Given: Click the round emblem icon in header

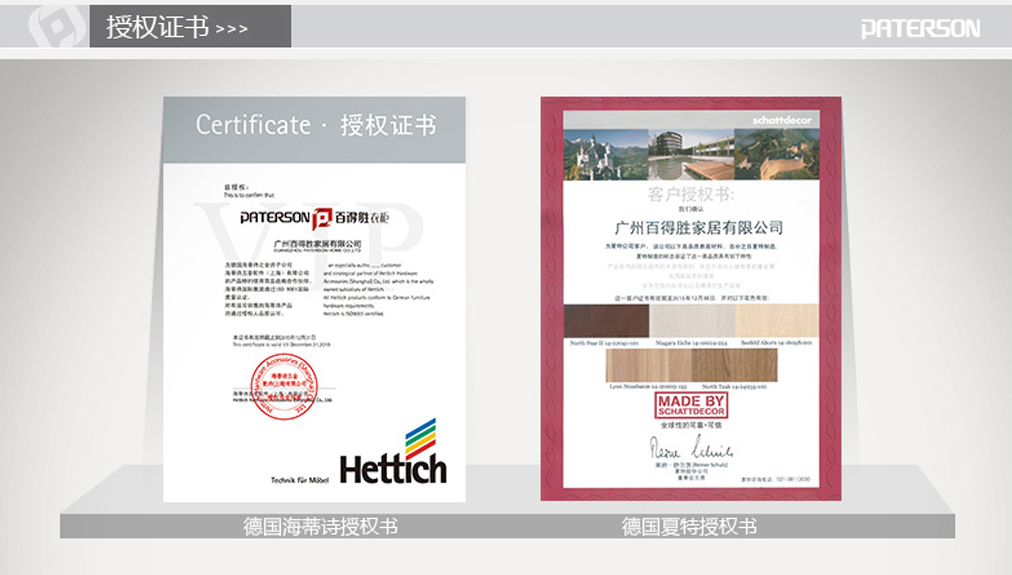Looking at the screenshot, I should pos(57,26).
